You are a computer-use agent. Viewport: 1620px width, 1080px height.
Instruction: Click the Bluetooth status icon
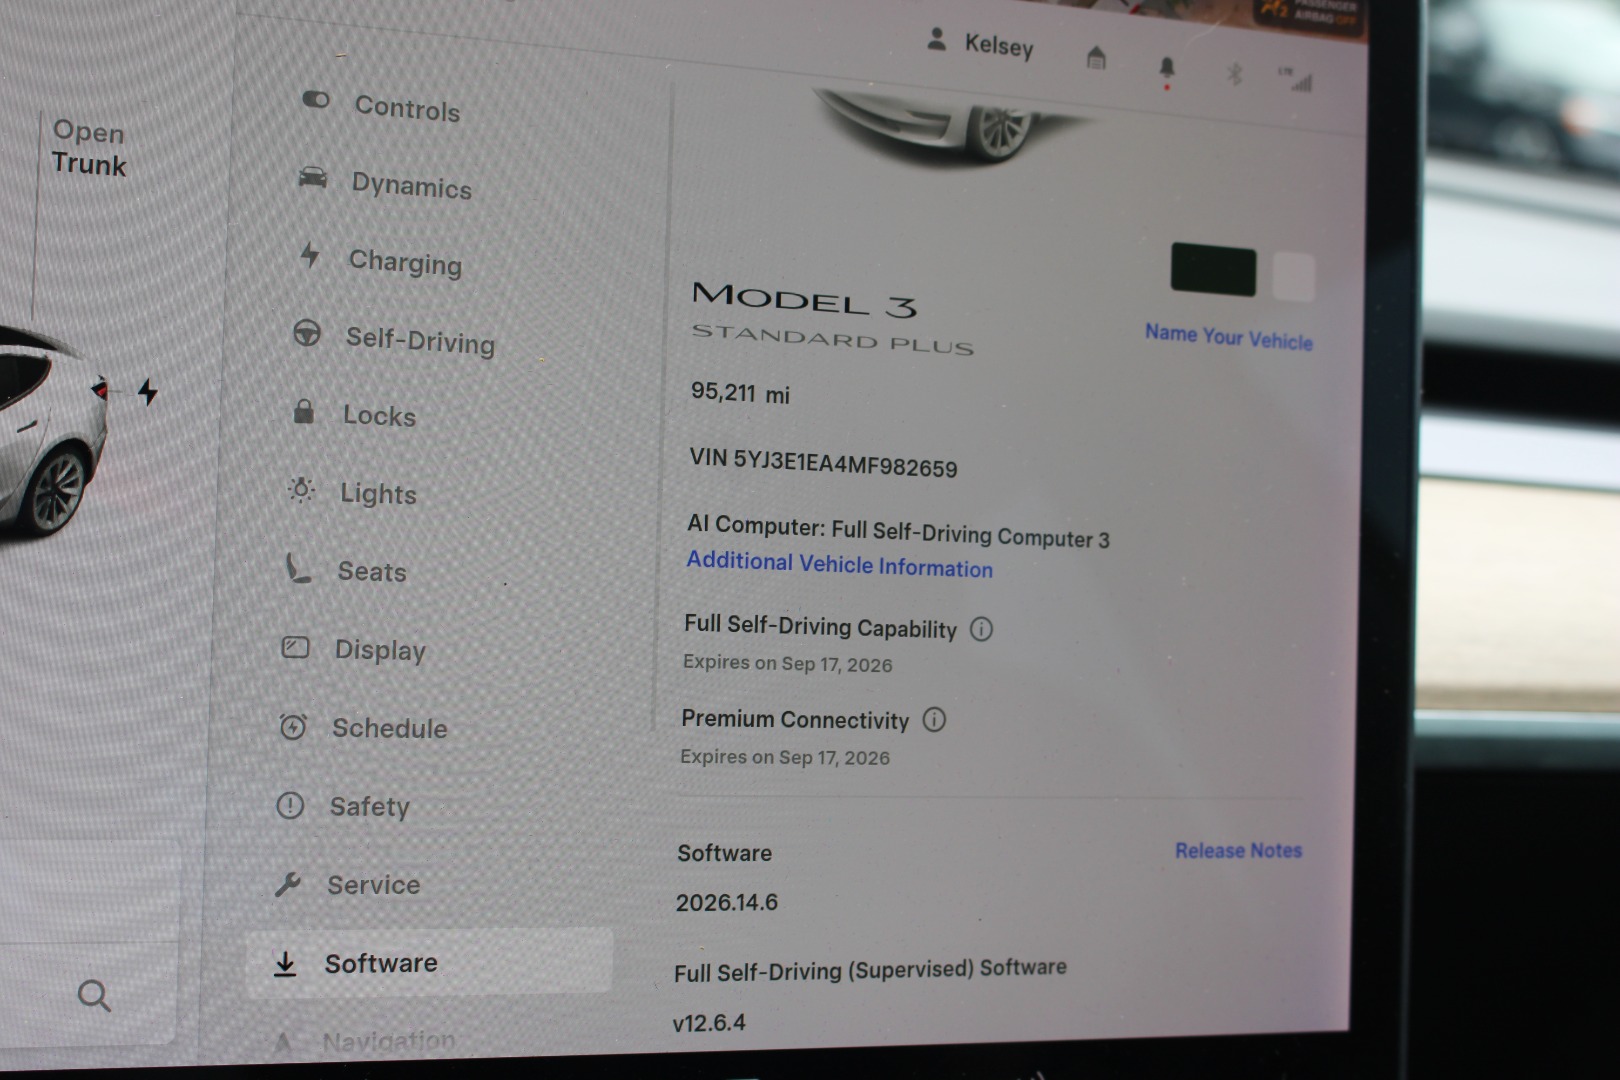coord(1235,74)
